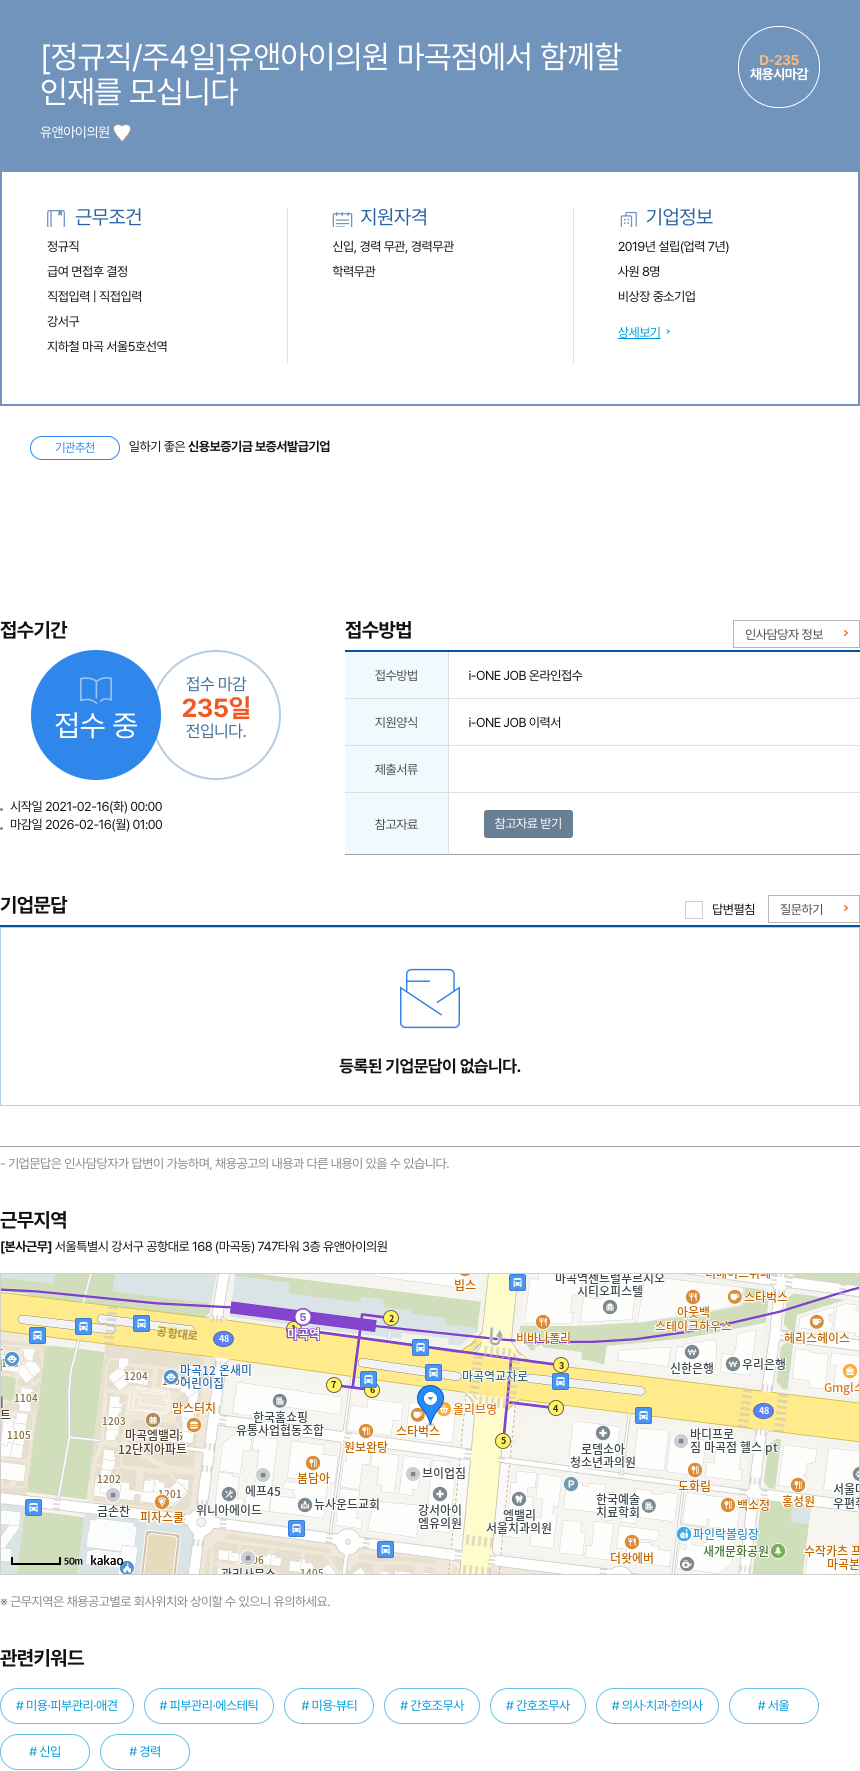Click the work address text line under 근무지역

194,1247
